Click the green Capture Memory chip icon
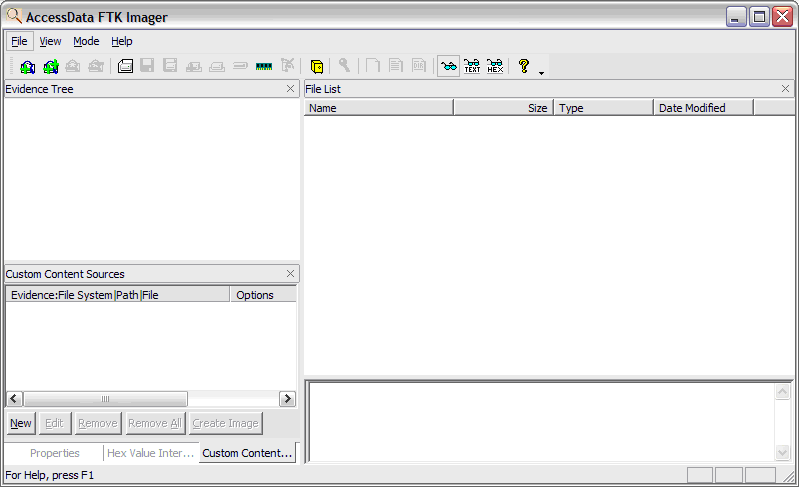The width and height of the screenshot is (799, 487). [264, 66]
